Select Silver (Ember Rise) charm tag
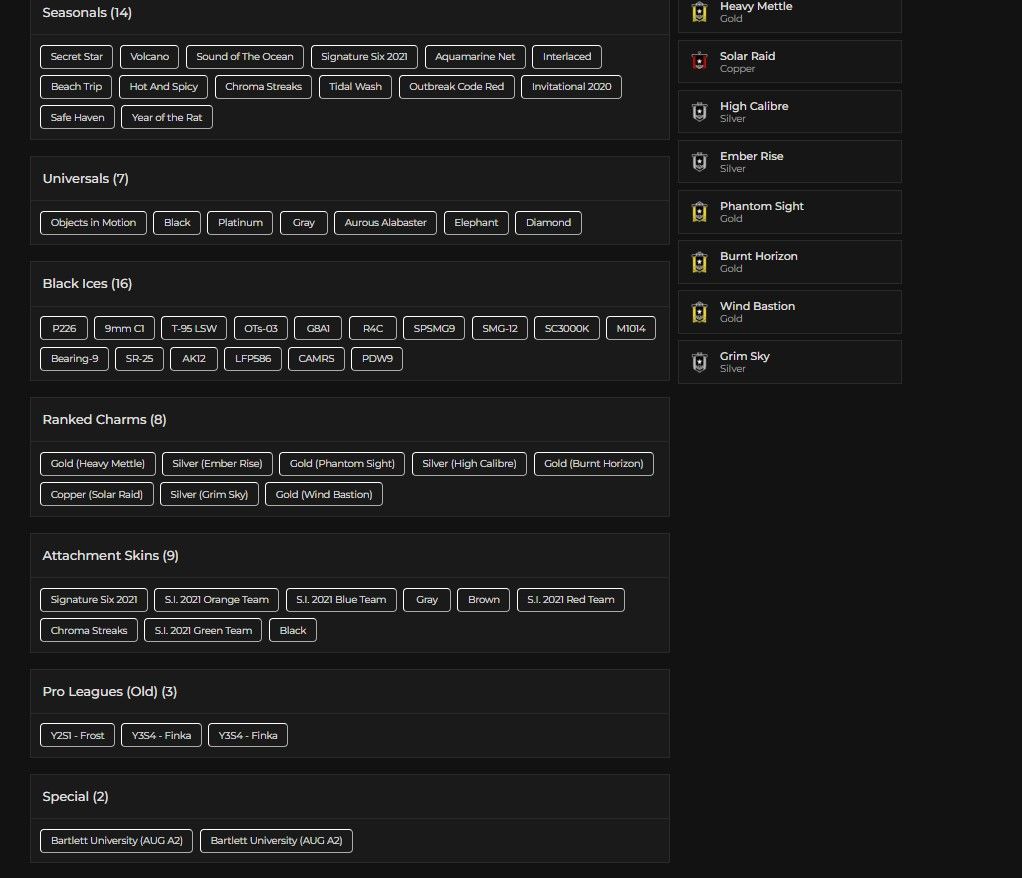The height and width of the screenshot is (878, 1022). [217, 464]
